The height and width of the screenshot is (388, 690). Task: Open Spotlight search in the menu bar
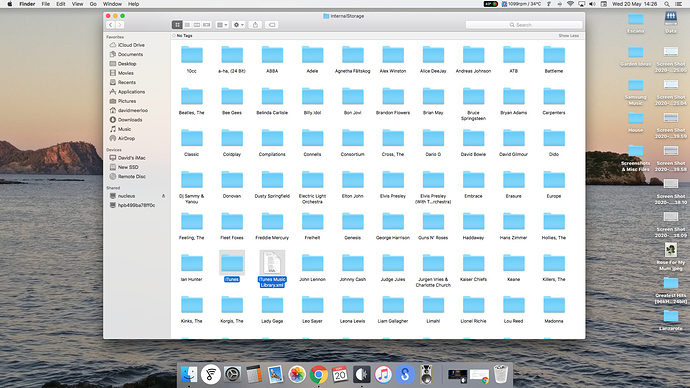pos(667,4)
